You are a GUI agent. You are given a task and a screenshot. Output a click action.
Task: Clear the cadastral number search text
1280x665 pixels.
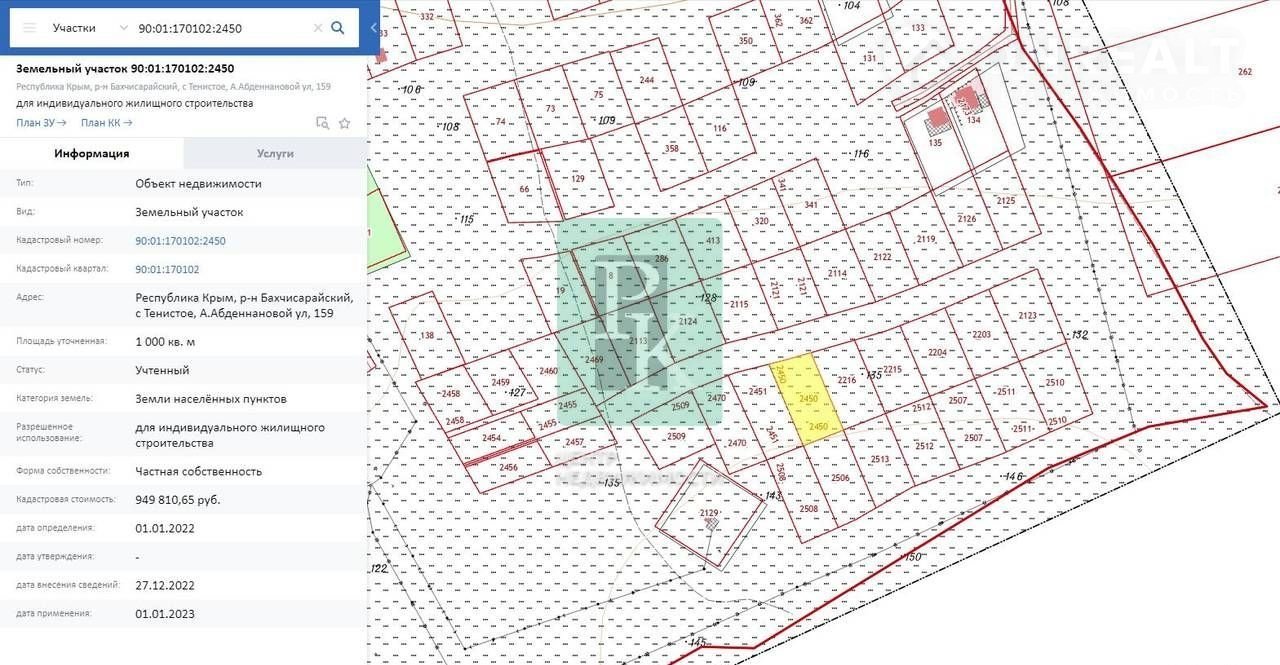click(x=318, y=28)
